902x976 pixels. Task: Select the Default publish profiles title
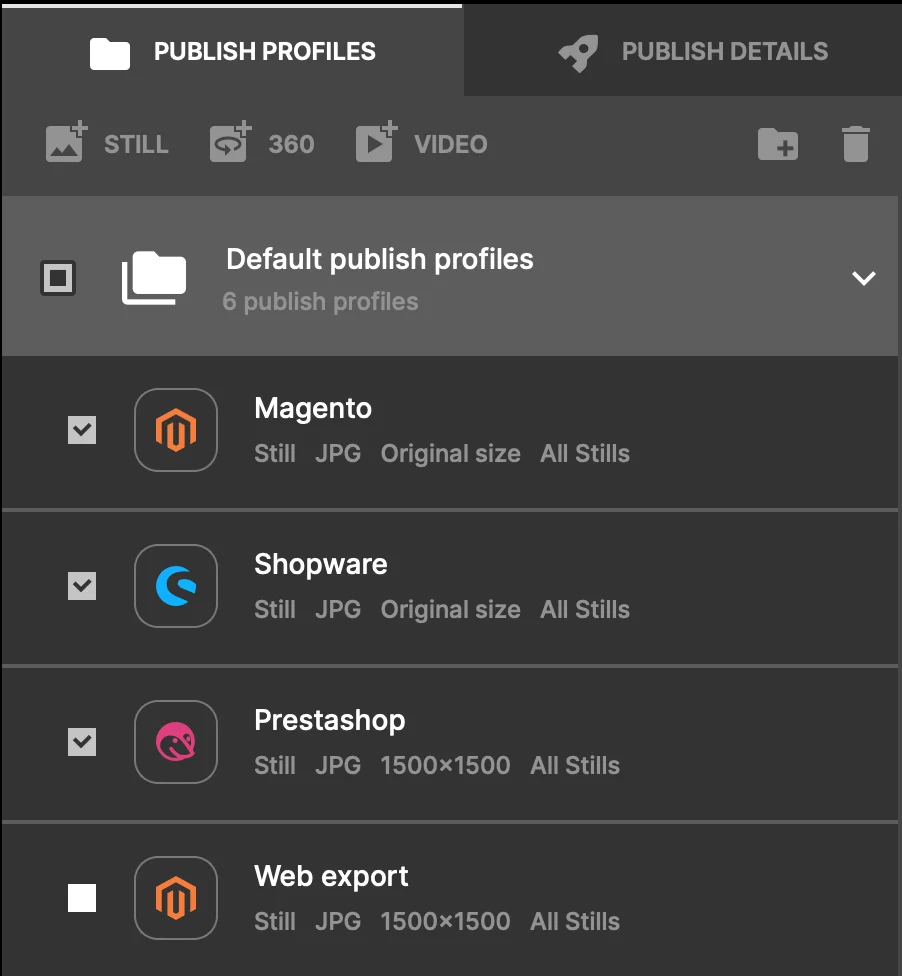click(x=380, y=259)
